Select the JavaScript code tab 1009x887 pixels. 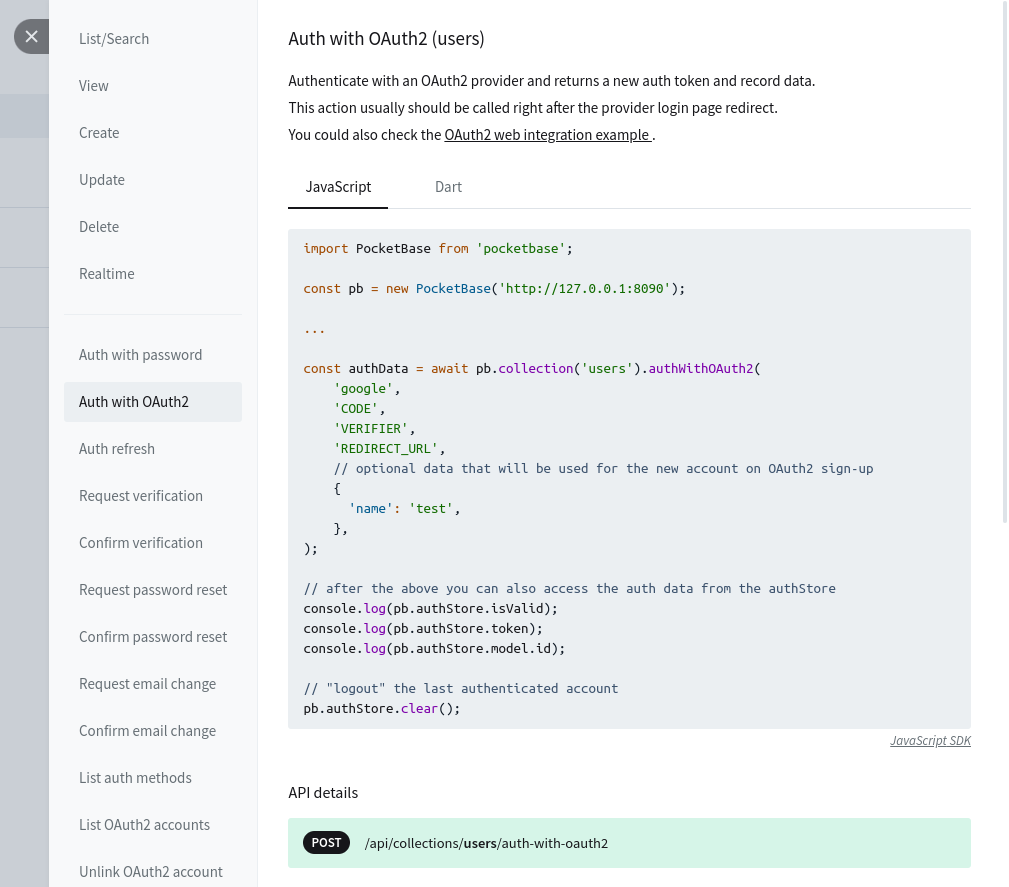(x=338, y=187)
